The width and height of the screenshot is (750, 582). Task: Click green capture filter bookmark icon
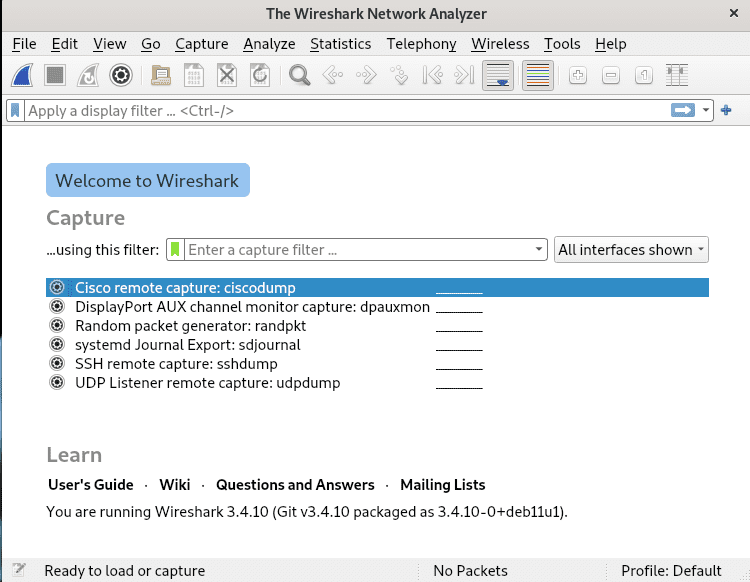[175, 250]
